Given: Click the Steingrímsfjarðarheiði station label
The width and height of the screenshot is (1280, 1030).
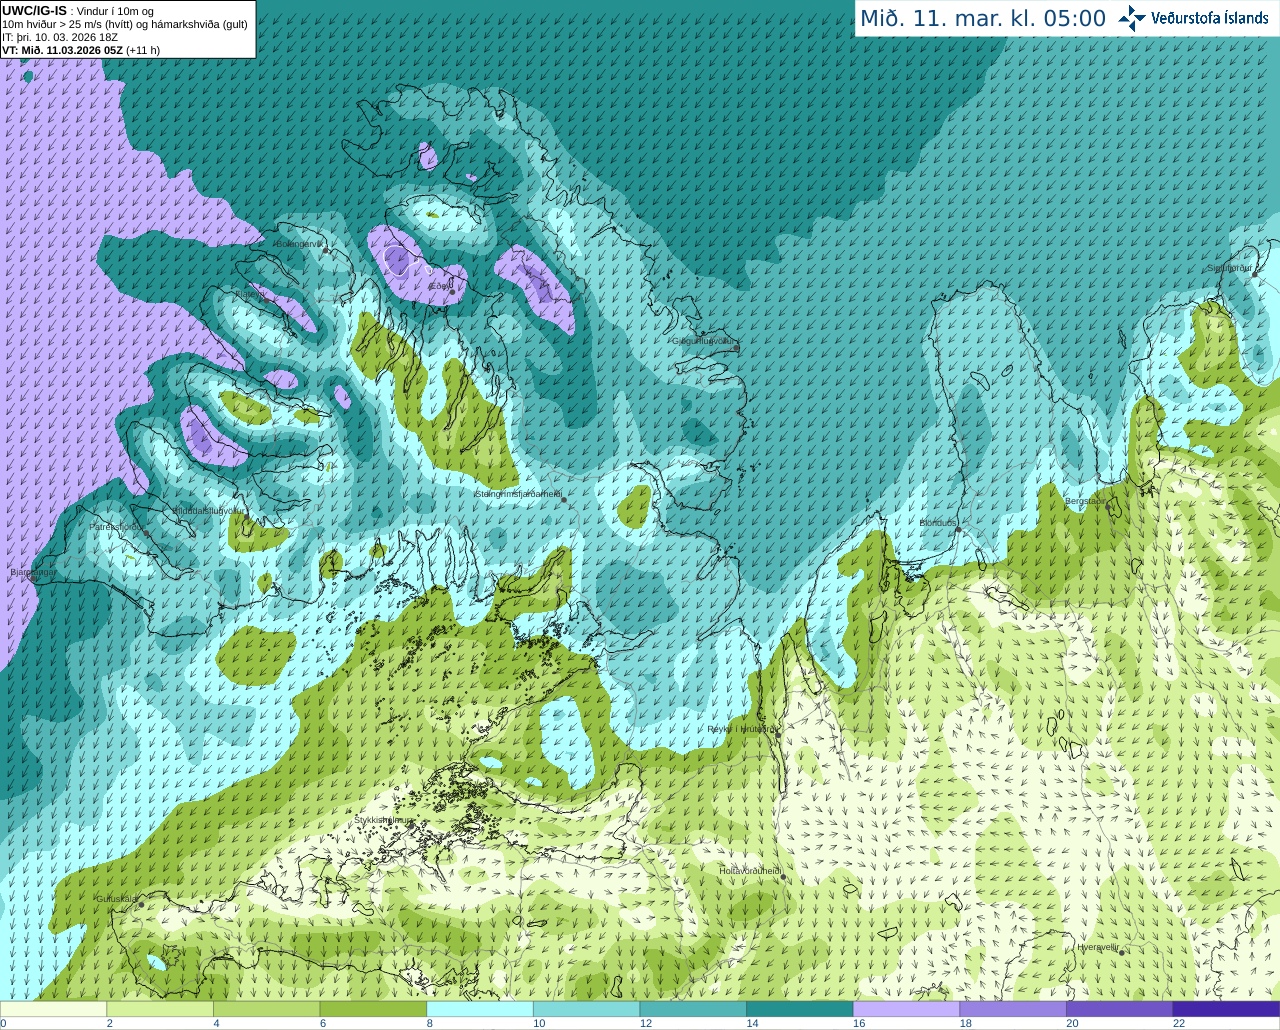Looking at the screenshot, I should point(518,494).
